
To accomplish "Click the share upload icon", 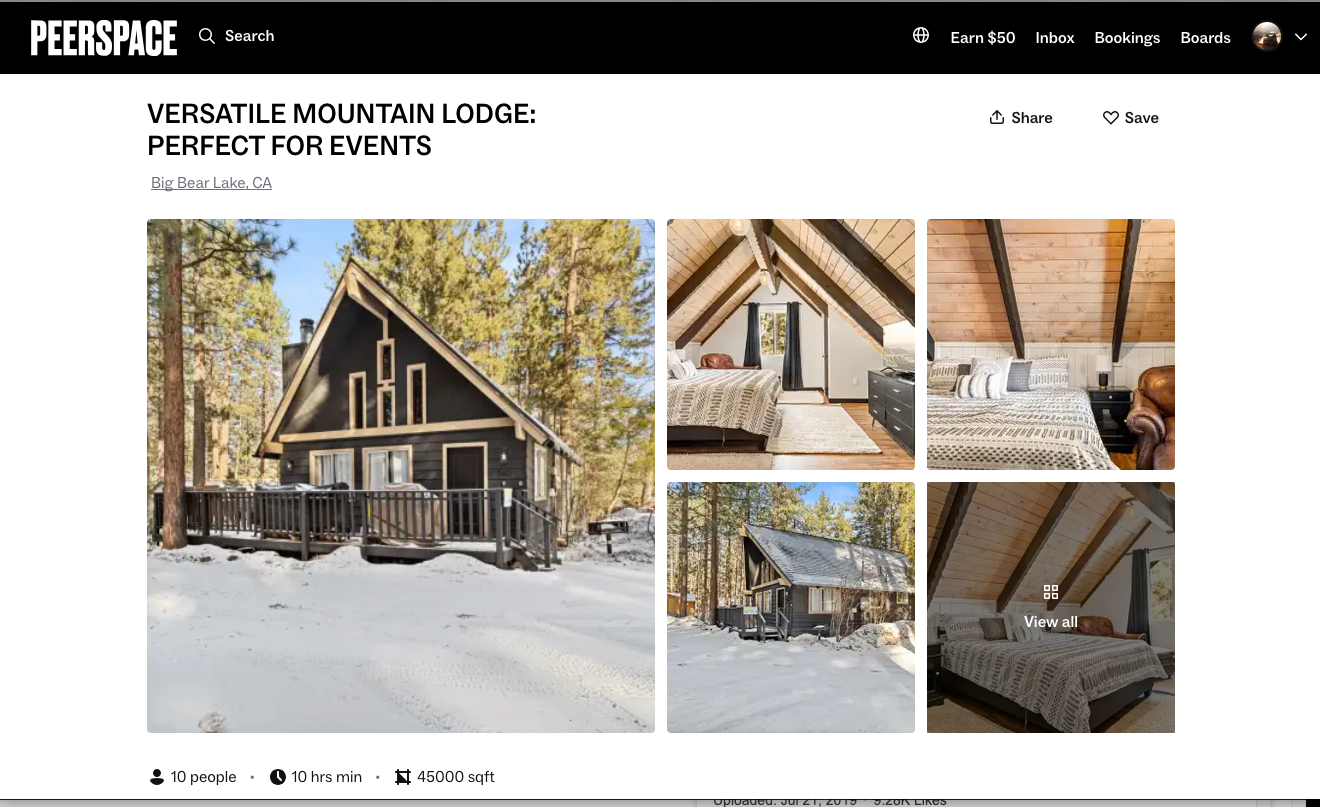I will pyautogui.click(x=997, y=117).
